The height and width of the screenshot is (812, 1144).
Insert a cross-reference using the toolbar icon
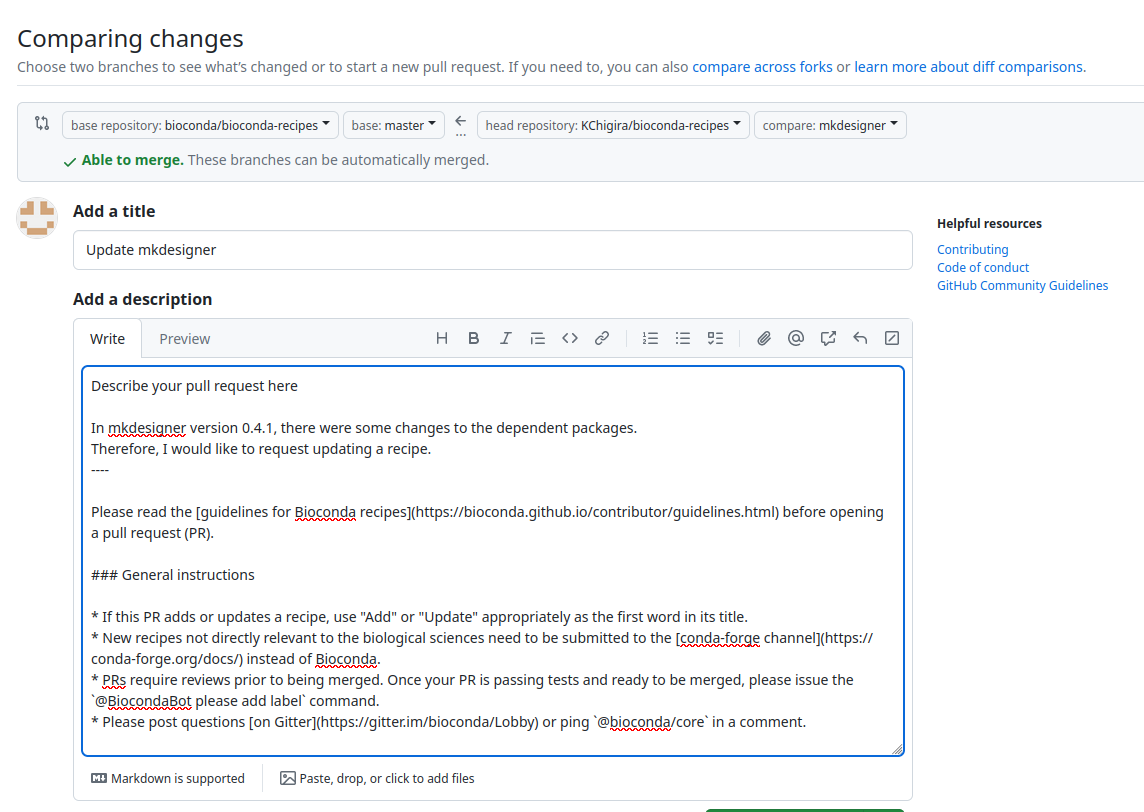(x=827, y=338)
